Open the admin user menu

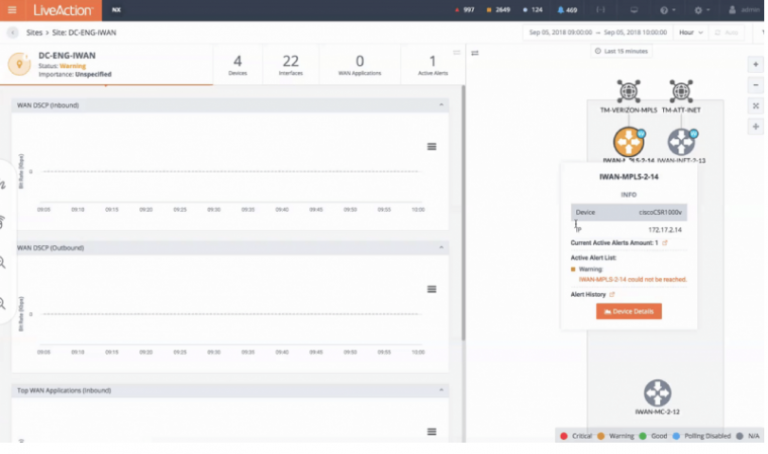tap(744, 10)
